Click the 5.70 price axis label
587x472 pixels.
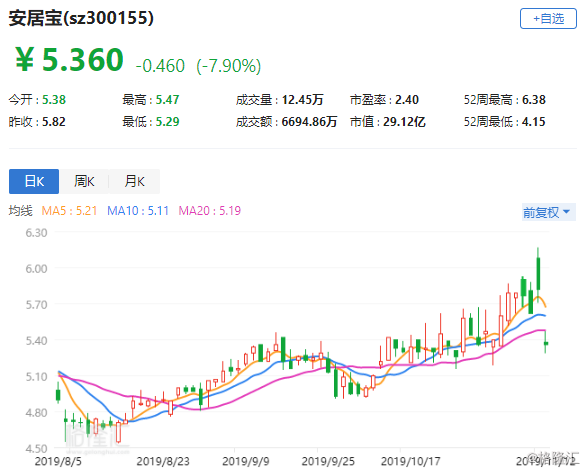point(36,304)
